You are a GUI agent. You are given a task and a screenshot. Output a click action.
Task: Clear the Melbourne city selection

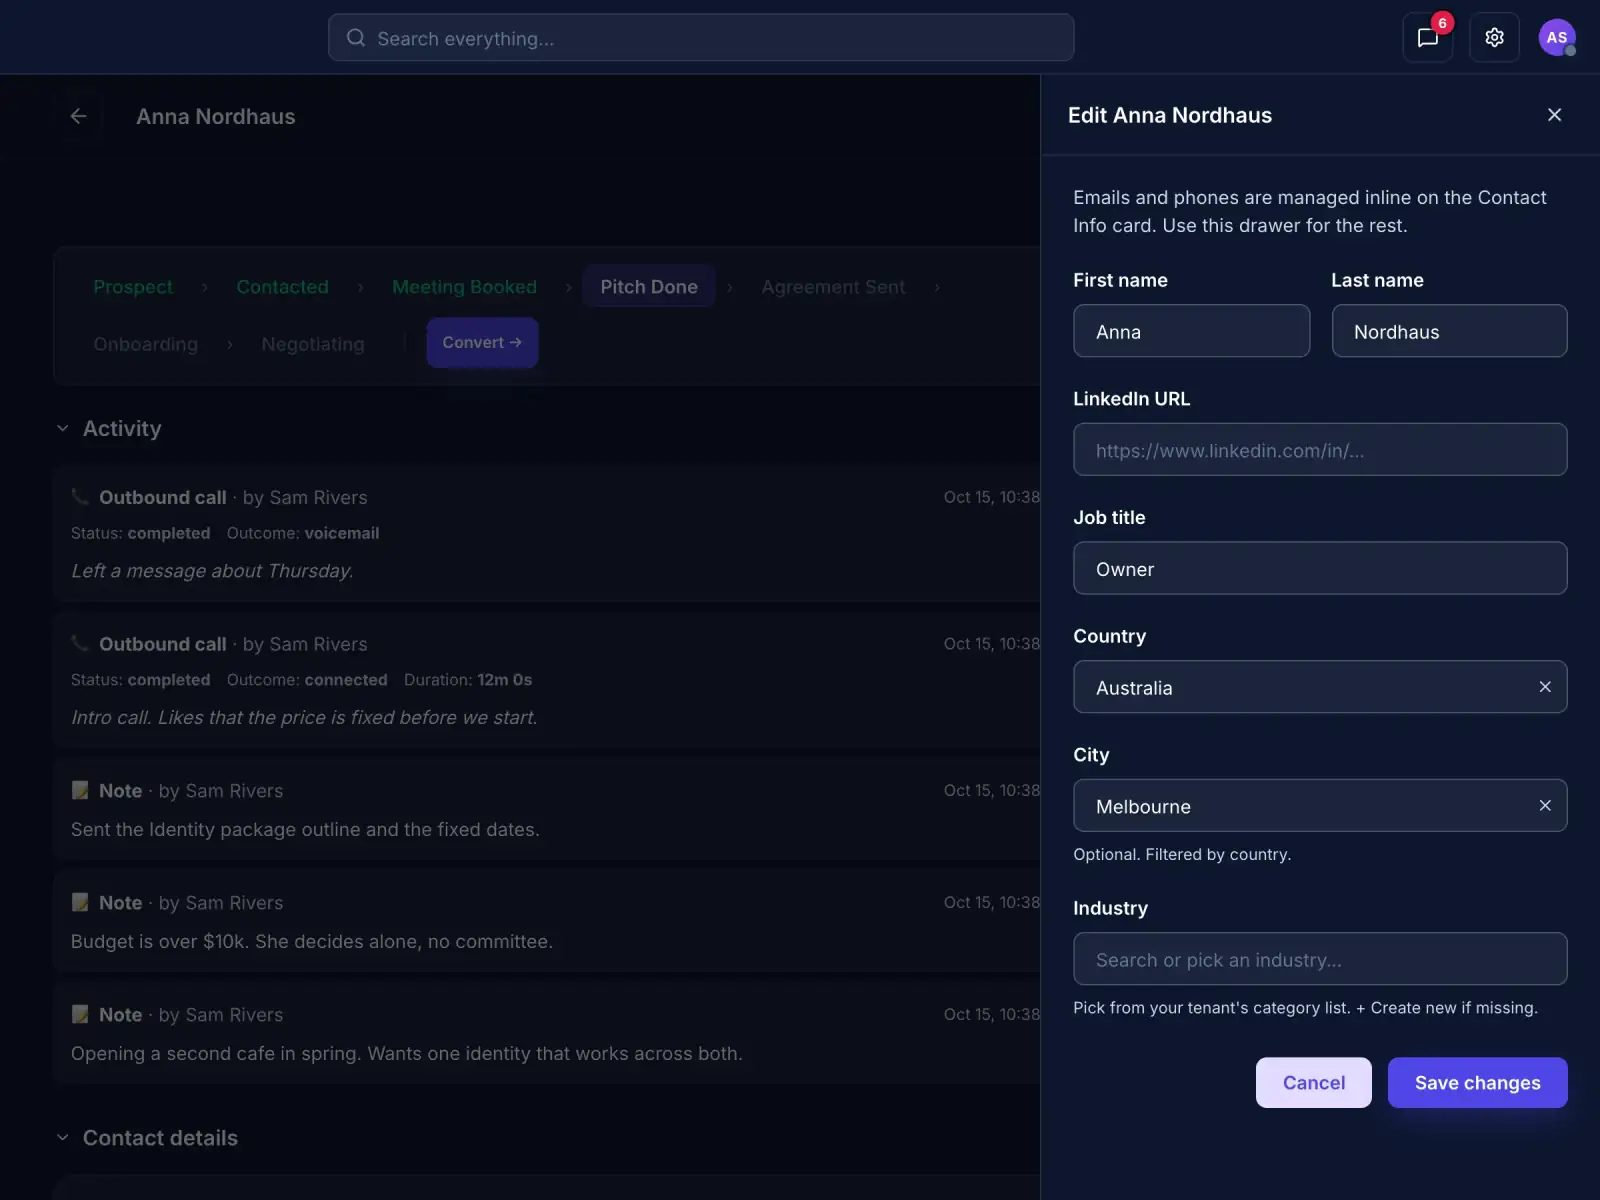[x=1545, y=806]
